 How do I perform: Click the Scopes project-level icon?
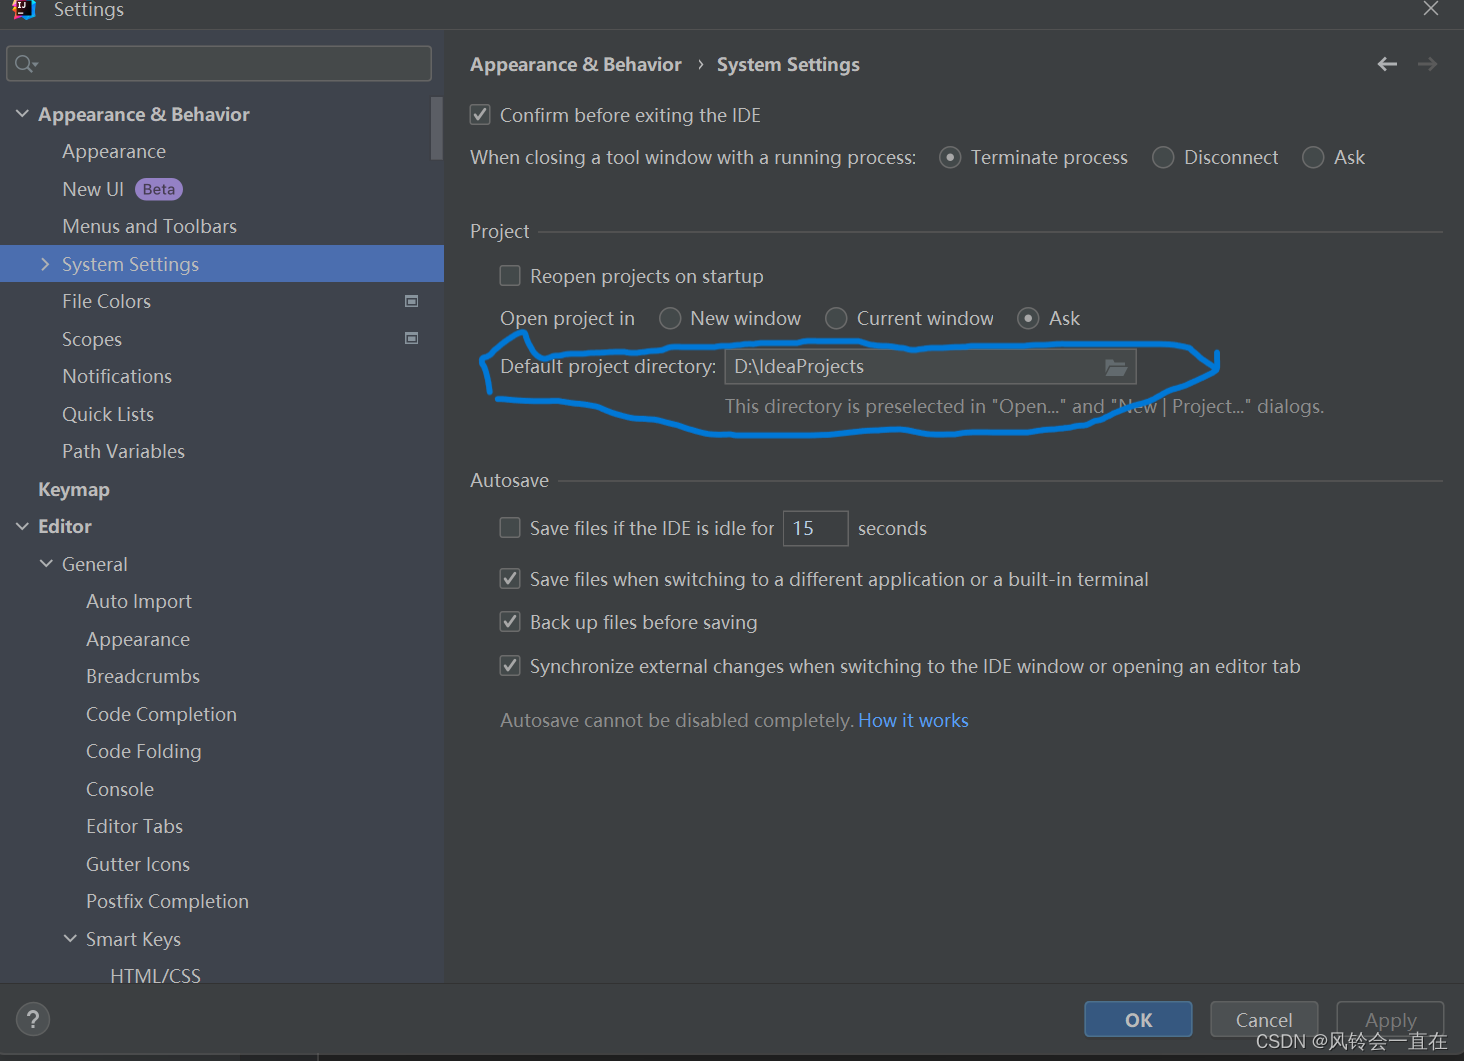tap(411, 338)
